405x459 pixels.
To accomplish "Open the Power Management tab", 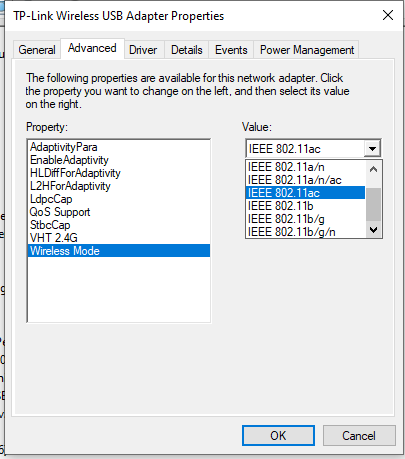I will [x=306, y=50].
